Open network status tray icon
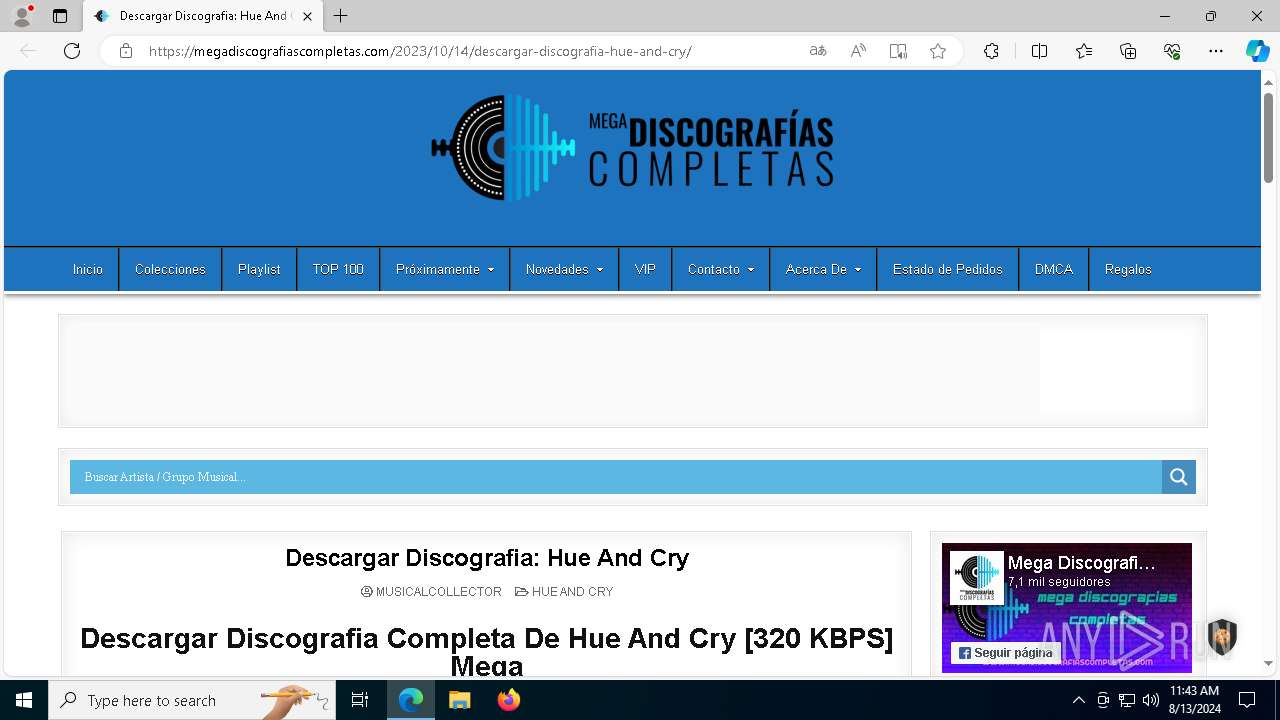Image resolution: width=1280 pixels, height=720 pixels. pyautogui.click(x=1127, y=700)
